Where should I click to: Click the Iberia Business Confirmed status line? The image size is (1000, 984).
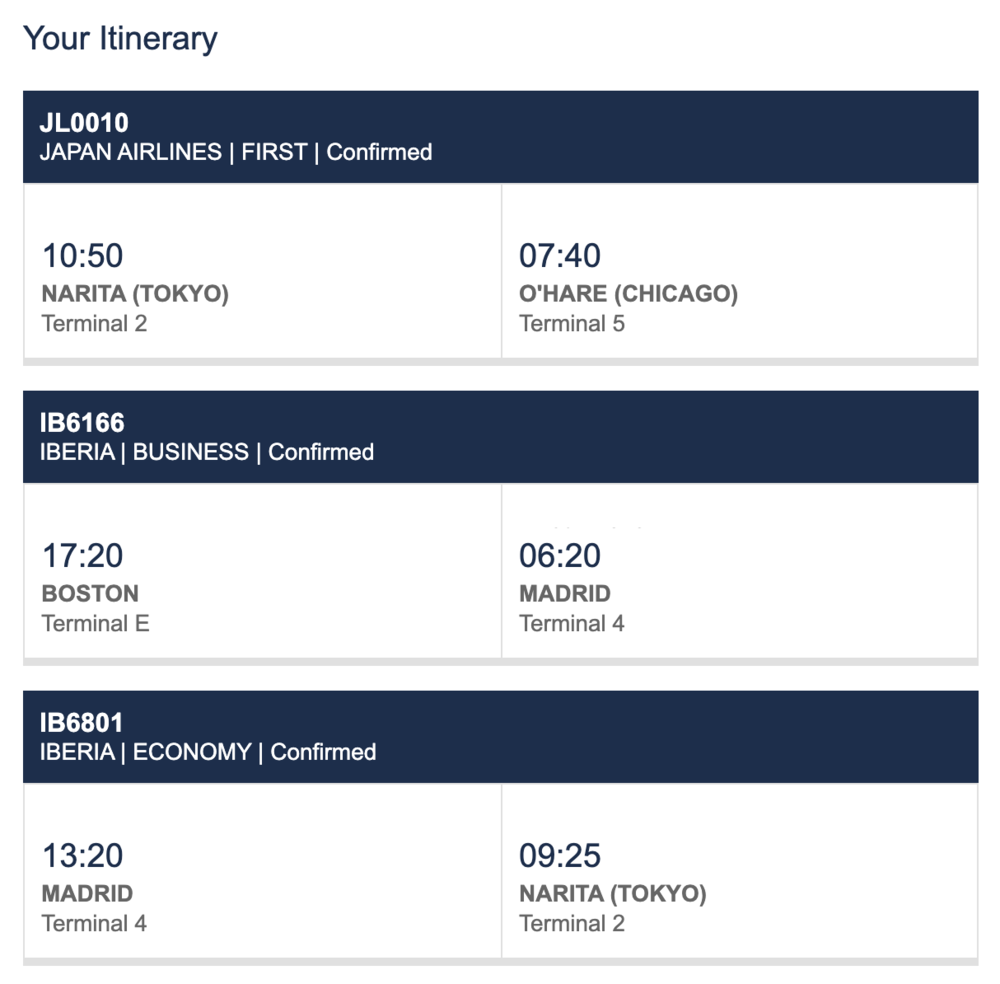pyautogui.click(x=207, y=452)
